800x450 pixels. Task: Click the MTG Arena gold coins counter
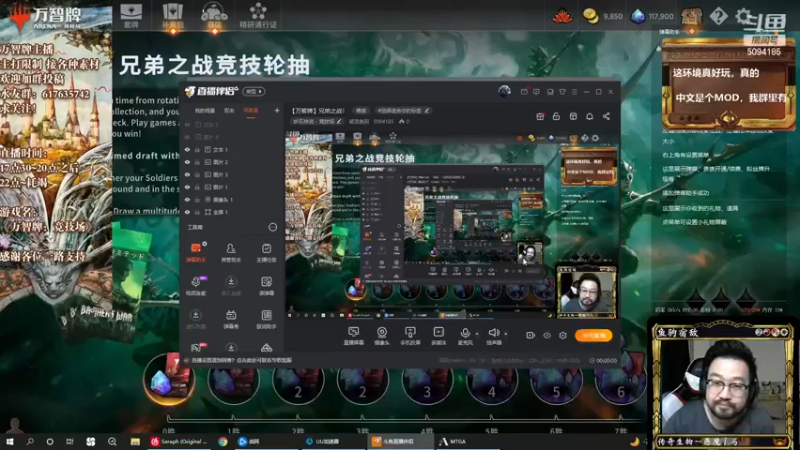[x=603, y=16]
